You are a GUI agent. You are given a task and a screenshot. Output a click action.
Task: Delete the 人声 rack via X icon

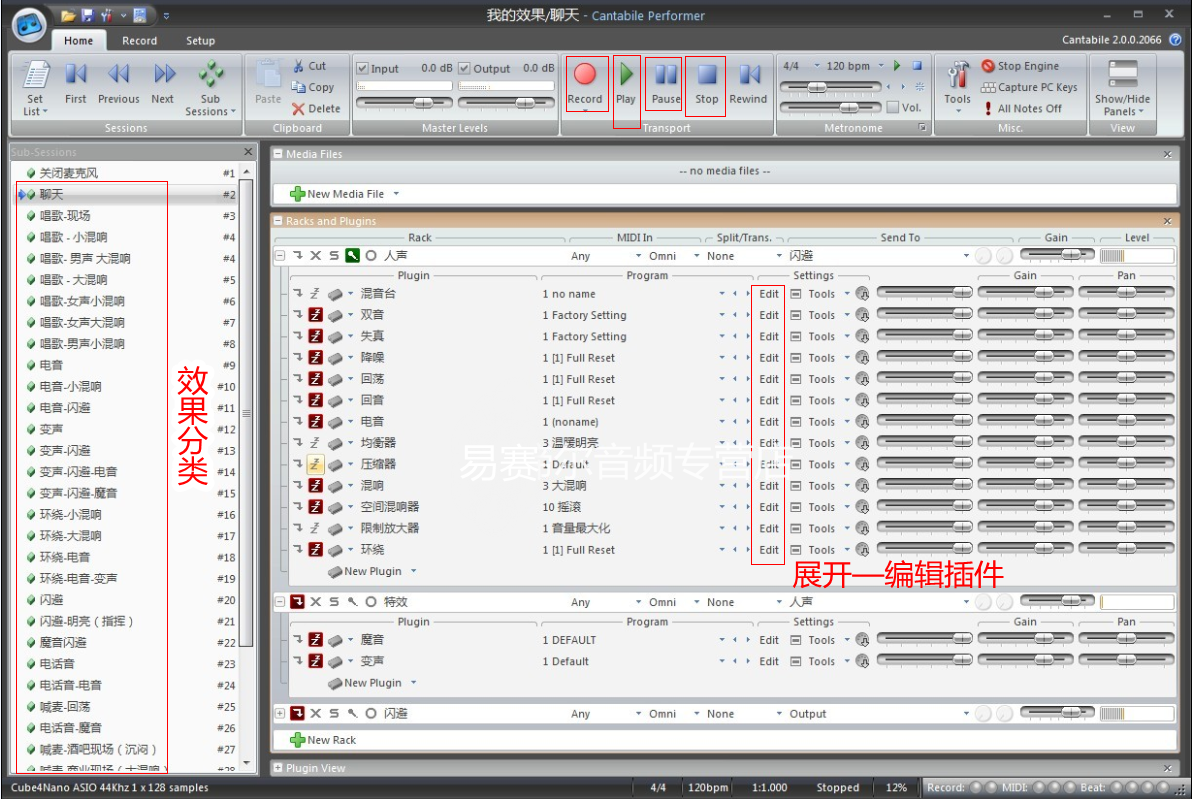315,256
